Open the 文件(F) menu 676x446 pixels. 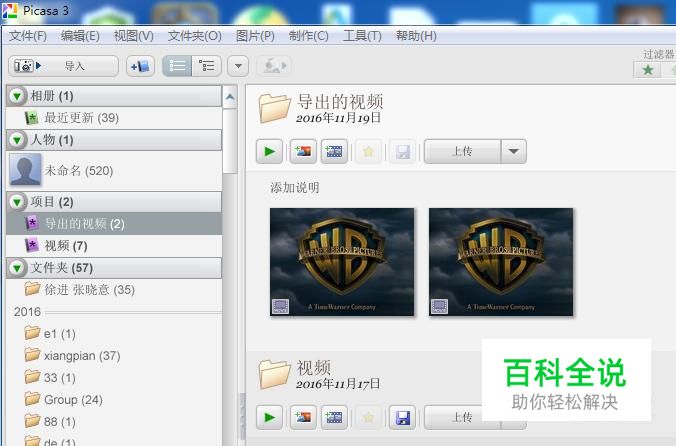pyautogui.click(x=28, y=36)
